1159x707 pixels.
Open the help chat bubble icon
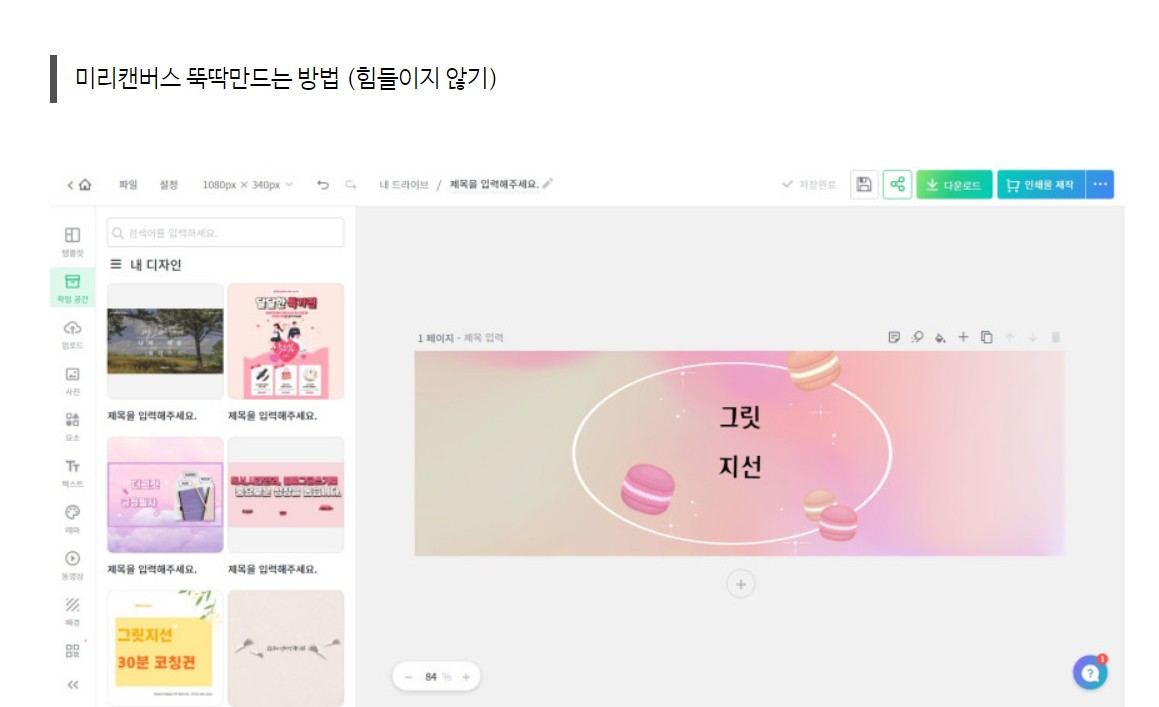tap(1090, 673)
